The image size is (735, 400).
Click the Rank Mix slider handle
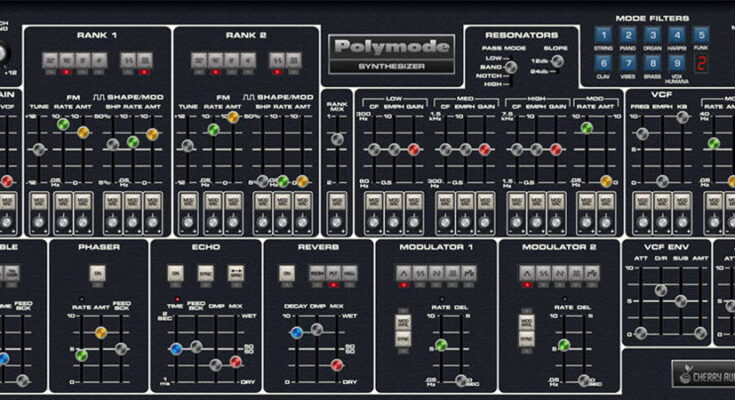point(337,139)
